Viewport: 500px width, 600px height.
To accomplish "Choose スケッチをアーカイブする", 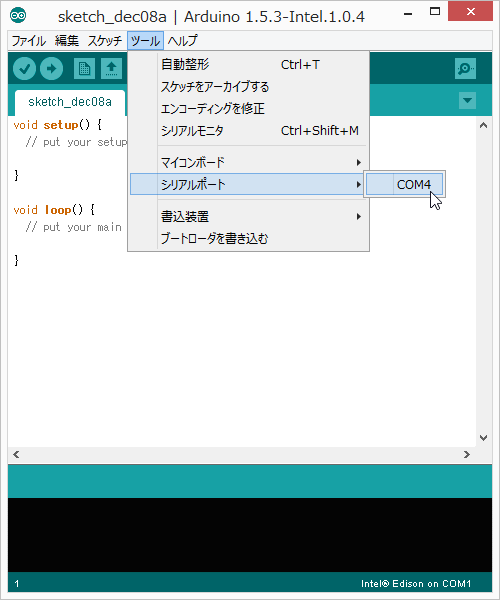I will pos(249,87).
